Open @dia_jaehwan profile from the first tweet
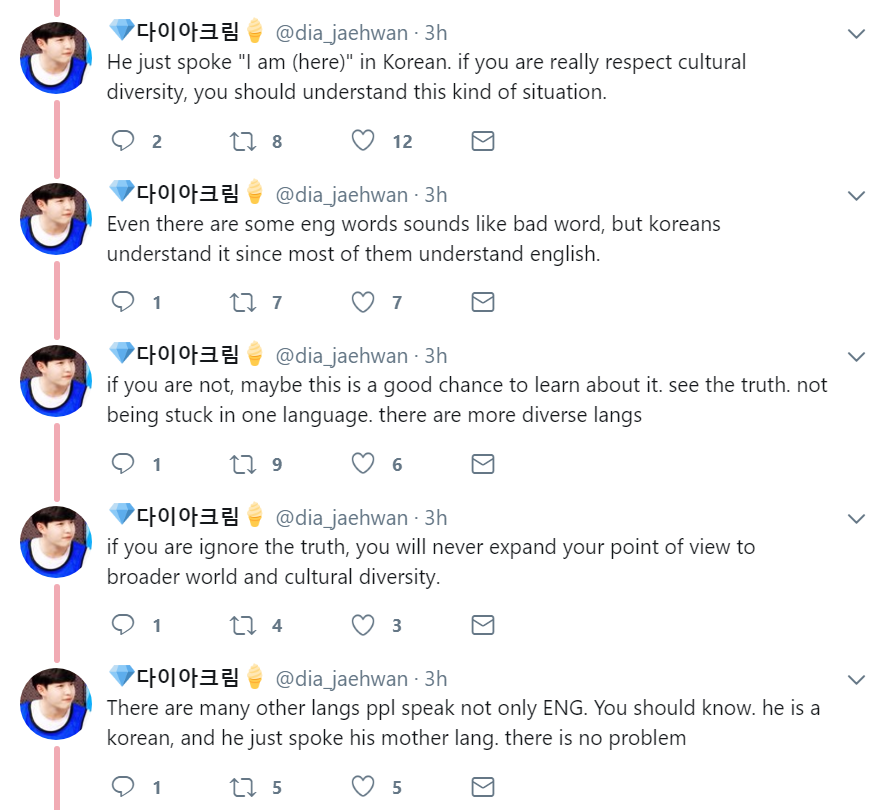 [x=341, y=33]
